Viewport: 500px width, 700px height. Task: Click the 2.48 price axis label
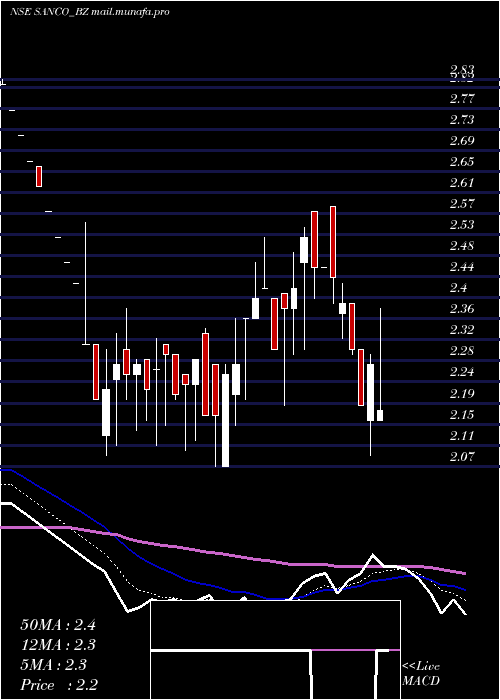point(462,246)
